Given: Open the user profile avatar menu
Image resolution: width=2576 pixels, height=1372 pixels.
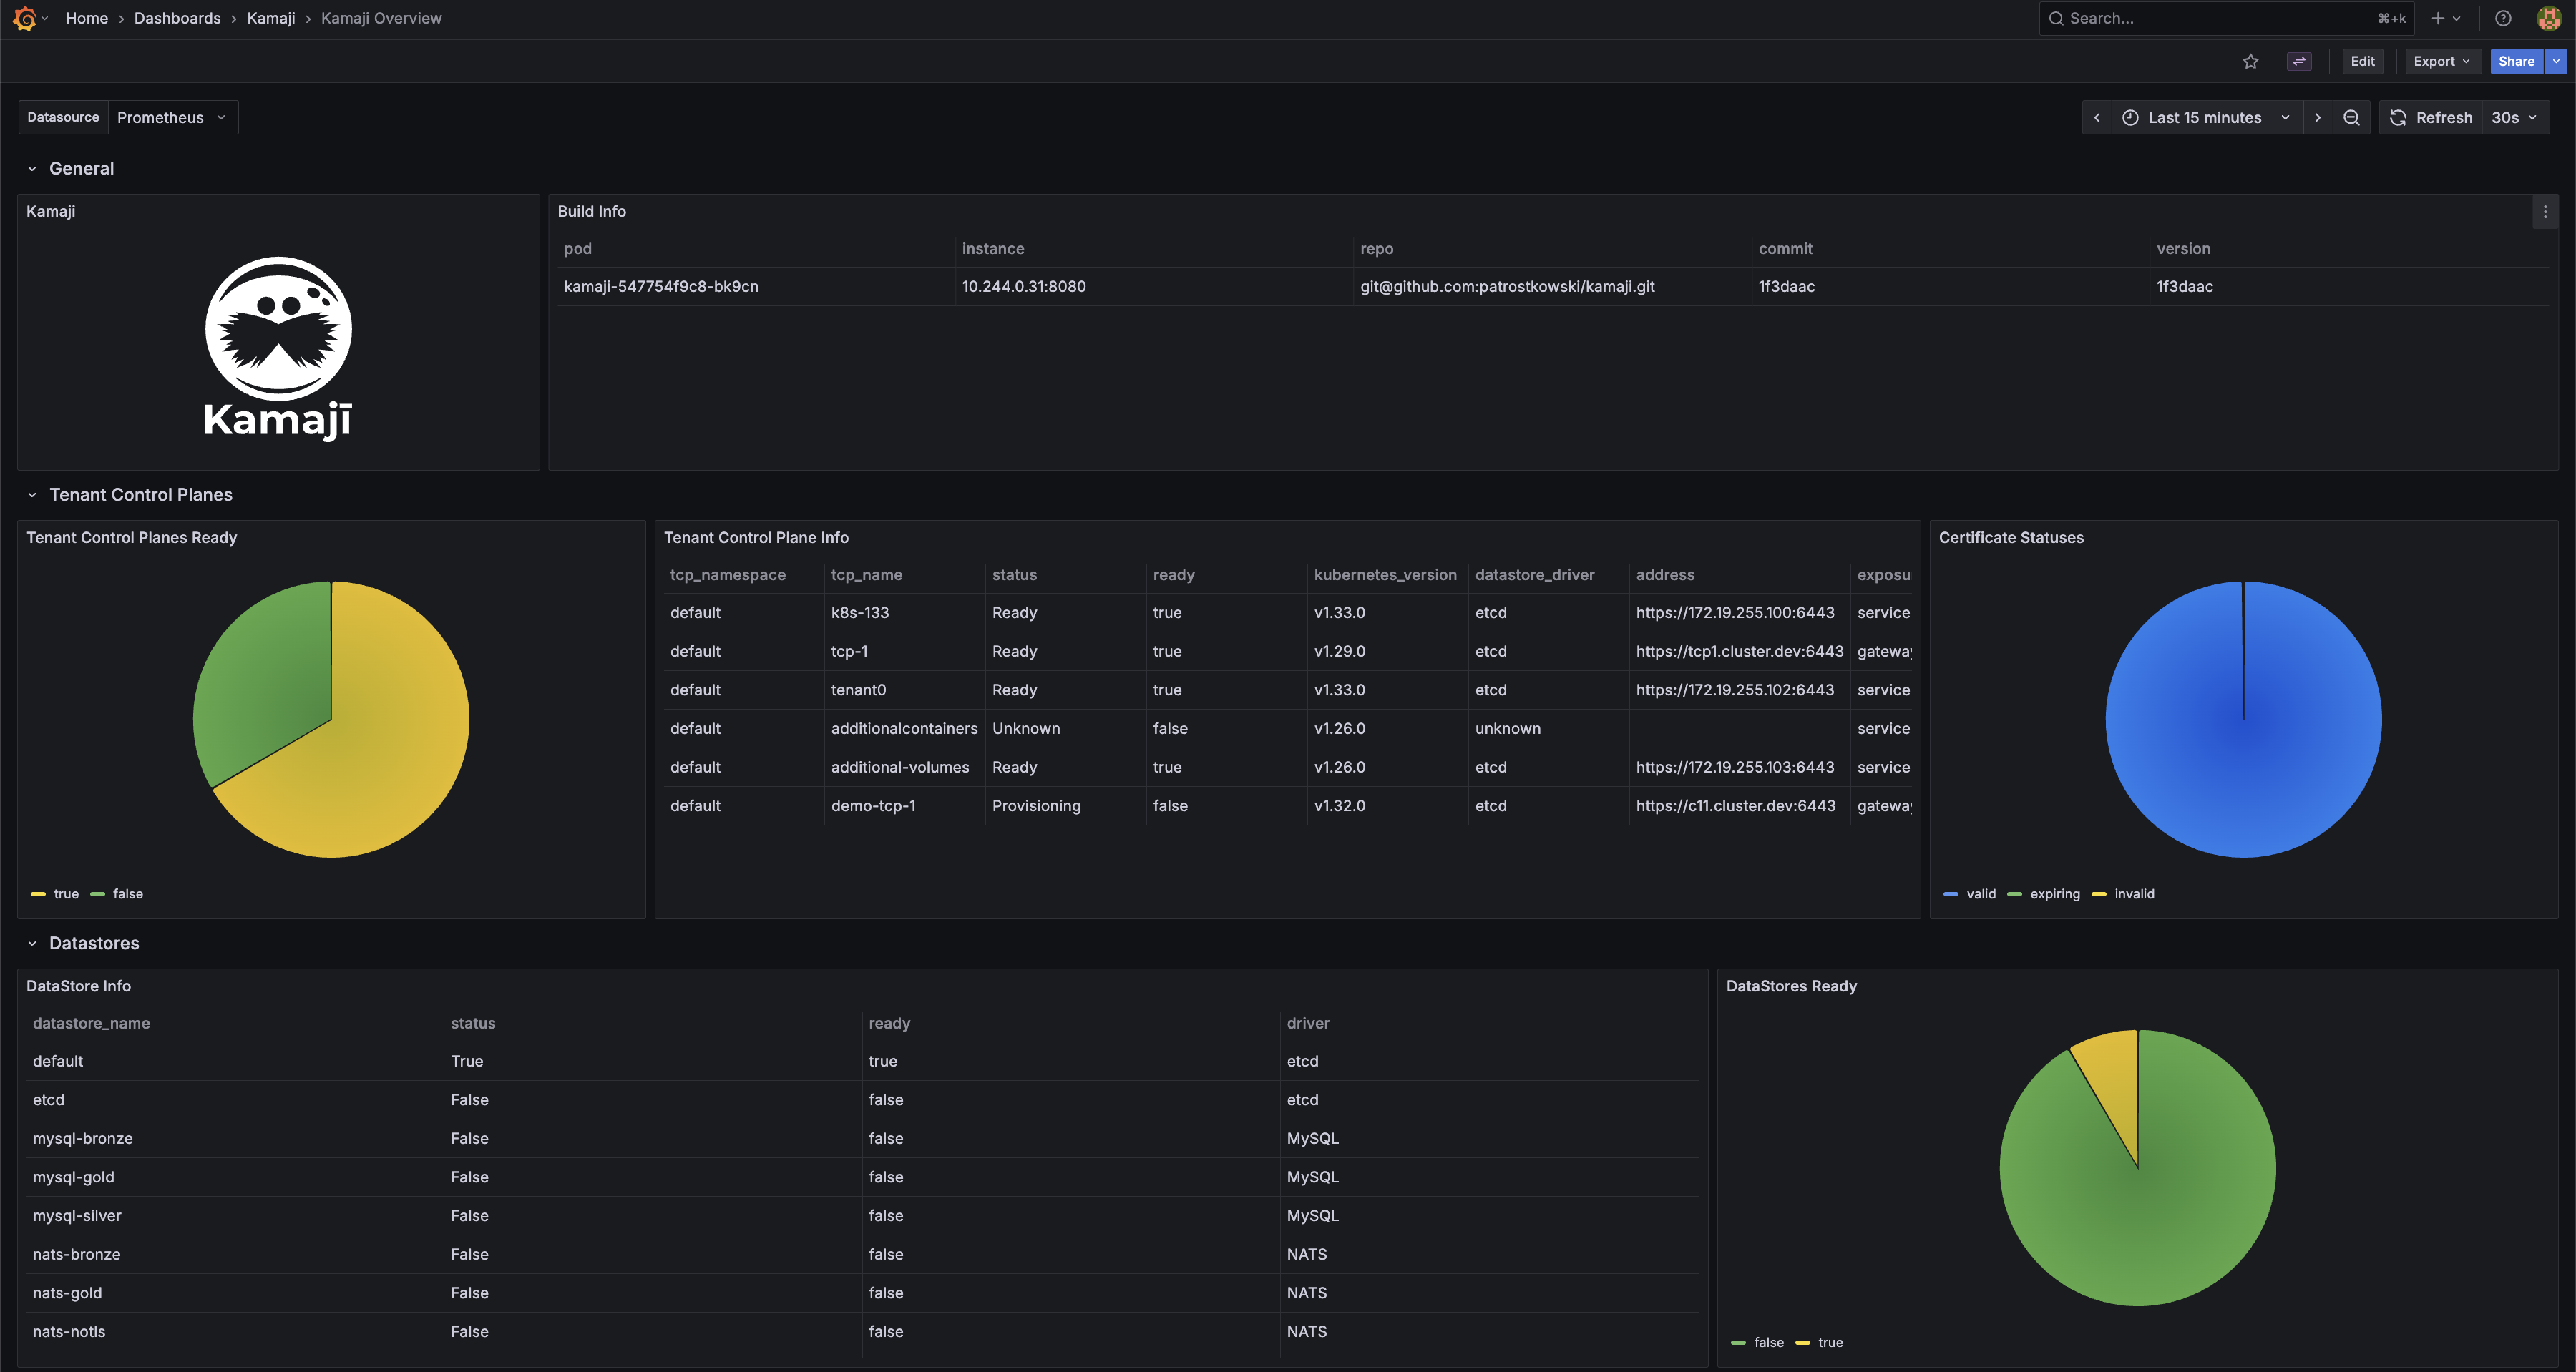Looking at the screenshot, I should [x=2549, y=18].
